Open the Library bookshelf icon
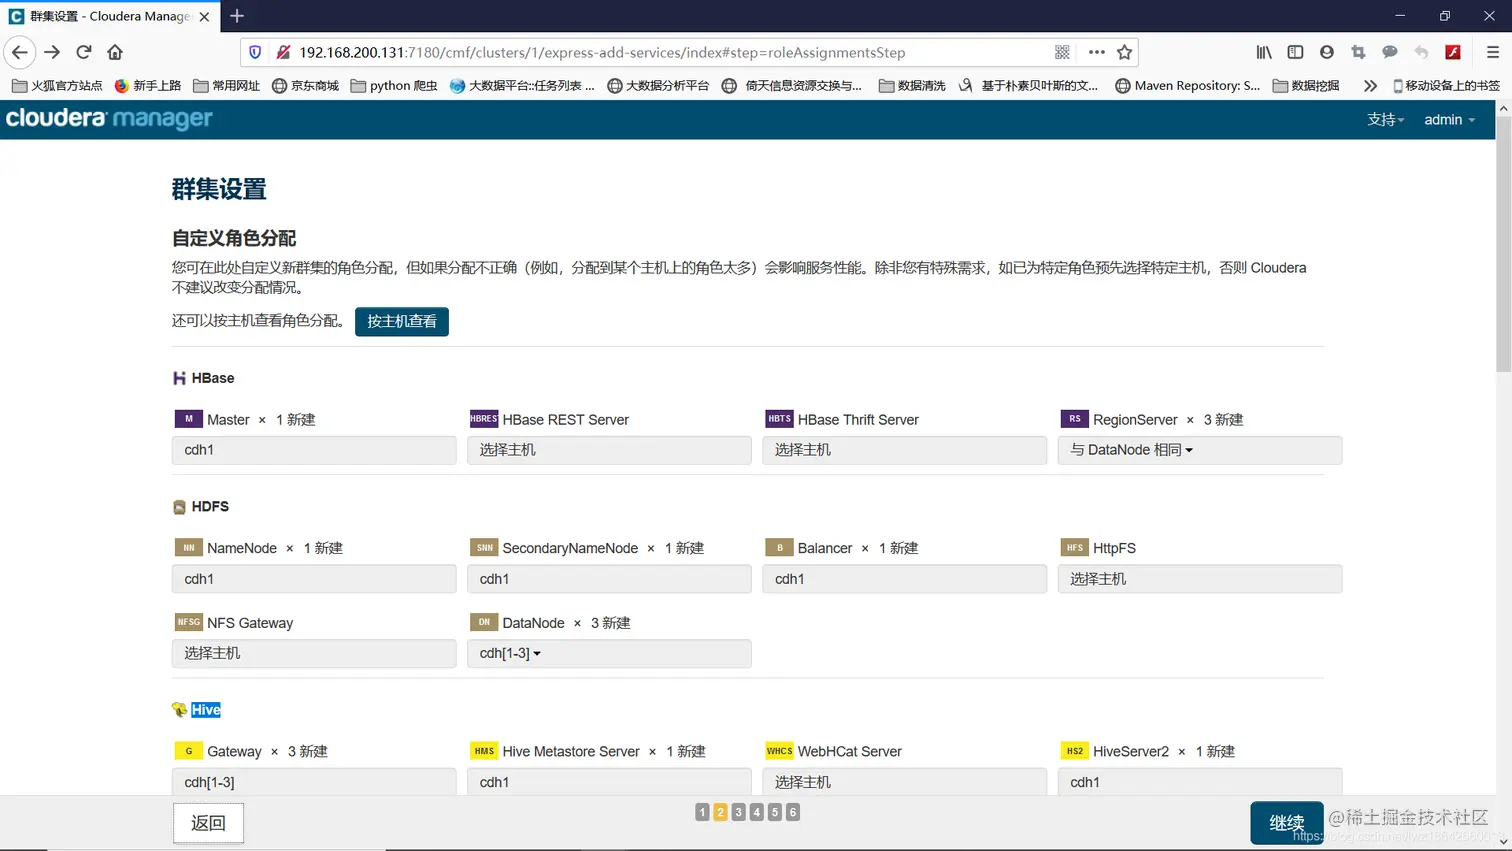Screen dimensions: 1512x851 click(x=1264, y=52)
